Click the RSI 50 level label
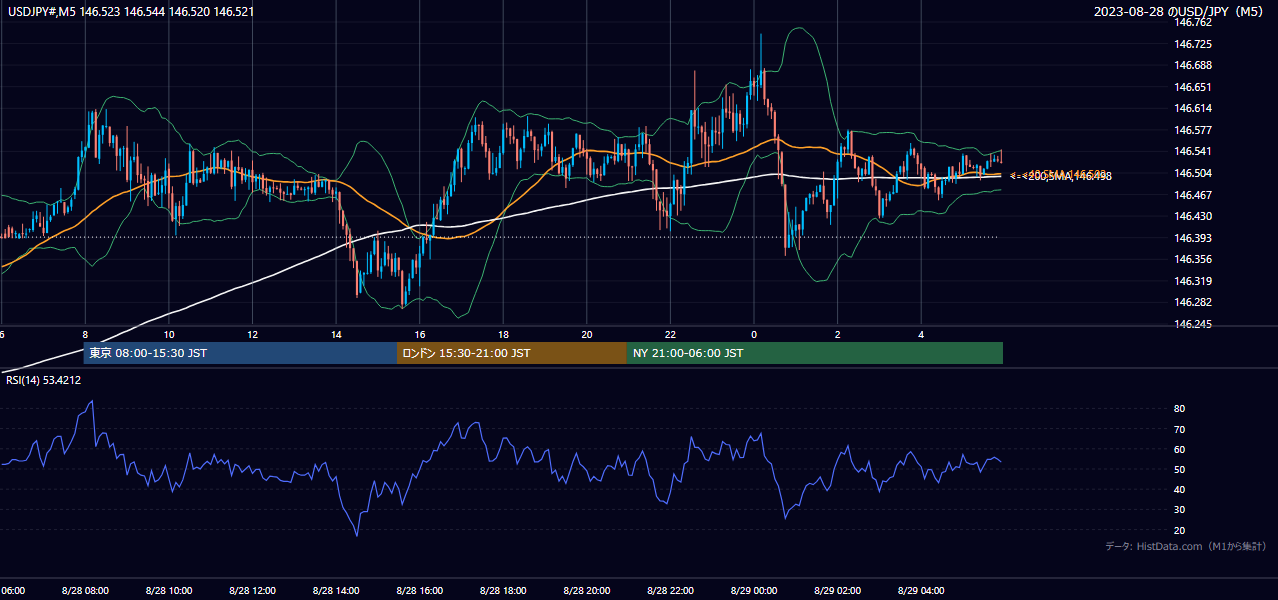Screen dimensions: 1278x600 [x=1179, y=469]
